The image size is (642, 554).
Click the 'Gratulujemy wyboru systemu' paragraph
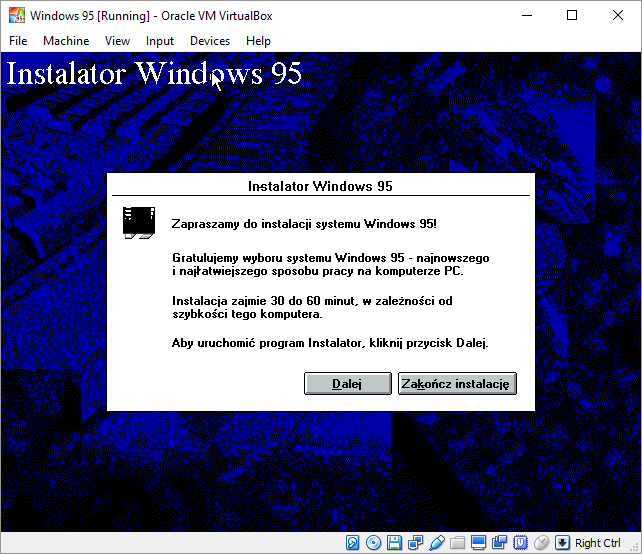331,265
